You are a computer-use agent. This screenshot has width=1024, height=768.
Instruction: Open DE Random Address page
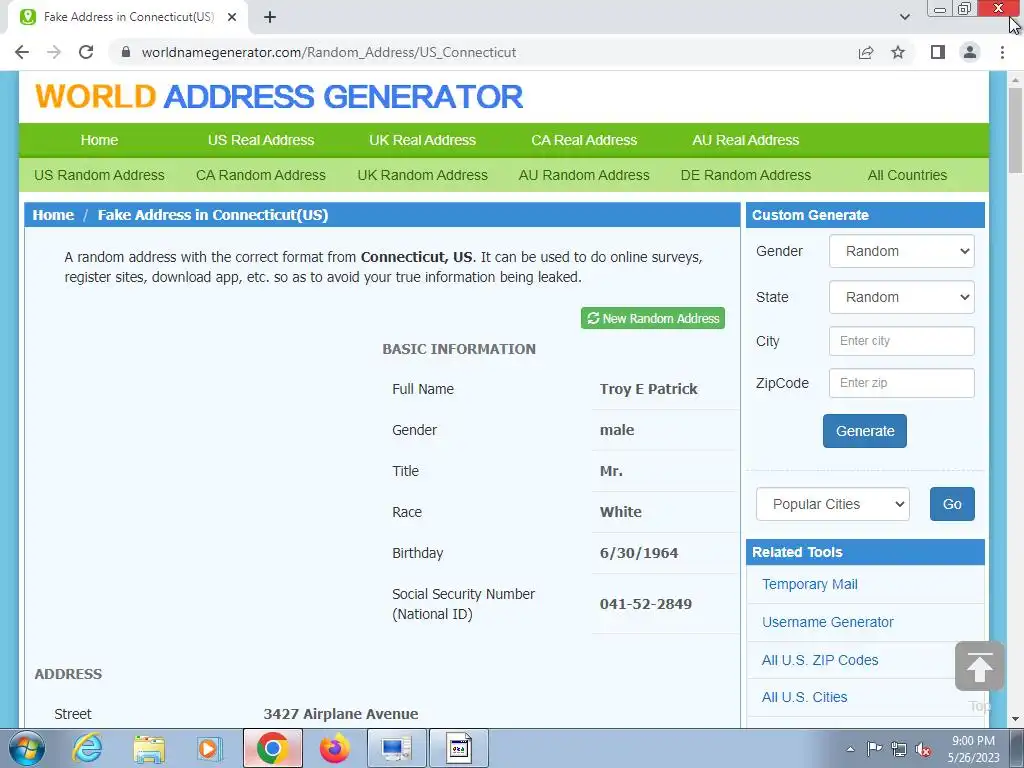click(x=746, y=175)
